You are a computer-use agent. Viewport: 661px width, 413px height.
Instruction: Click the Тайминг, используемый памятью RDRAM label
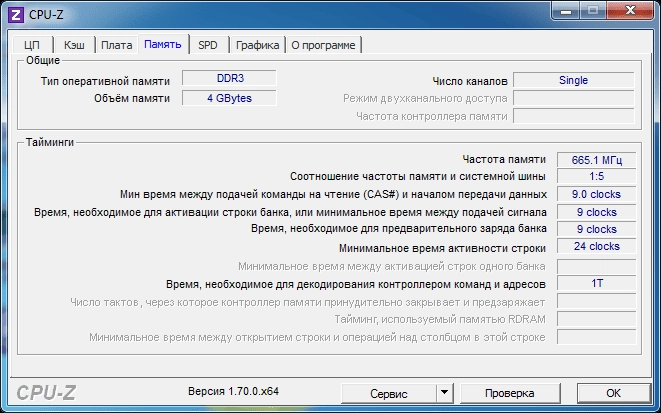(440, 319)
